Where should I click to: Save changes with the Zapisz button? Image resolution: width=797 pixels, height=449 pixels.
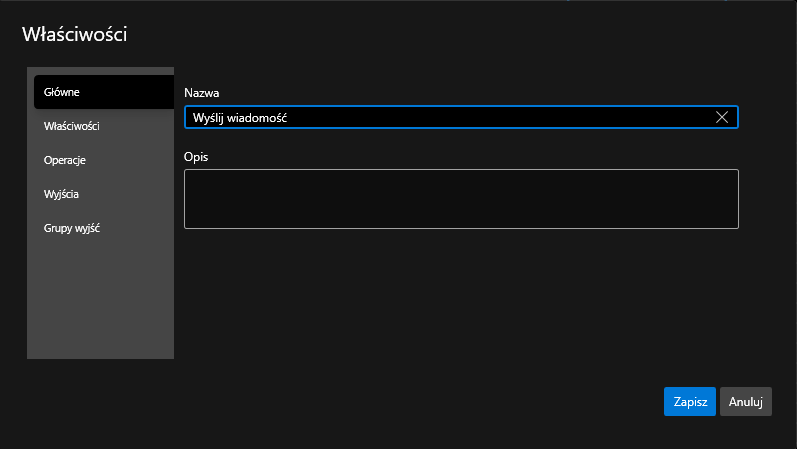(x=690, y=401)
